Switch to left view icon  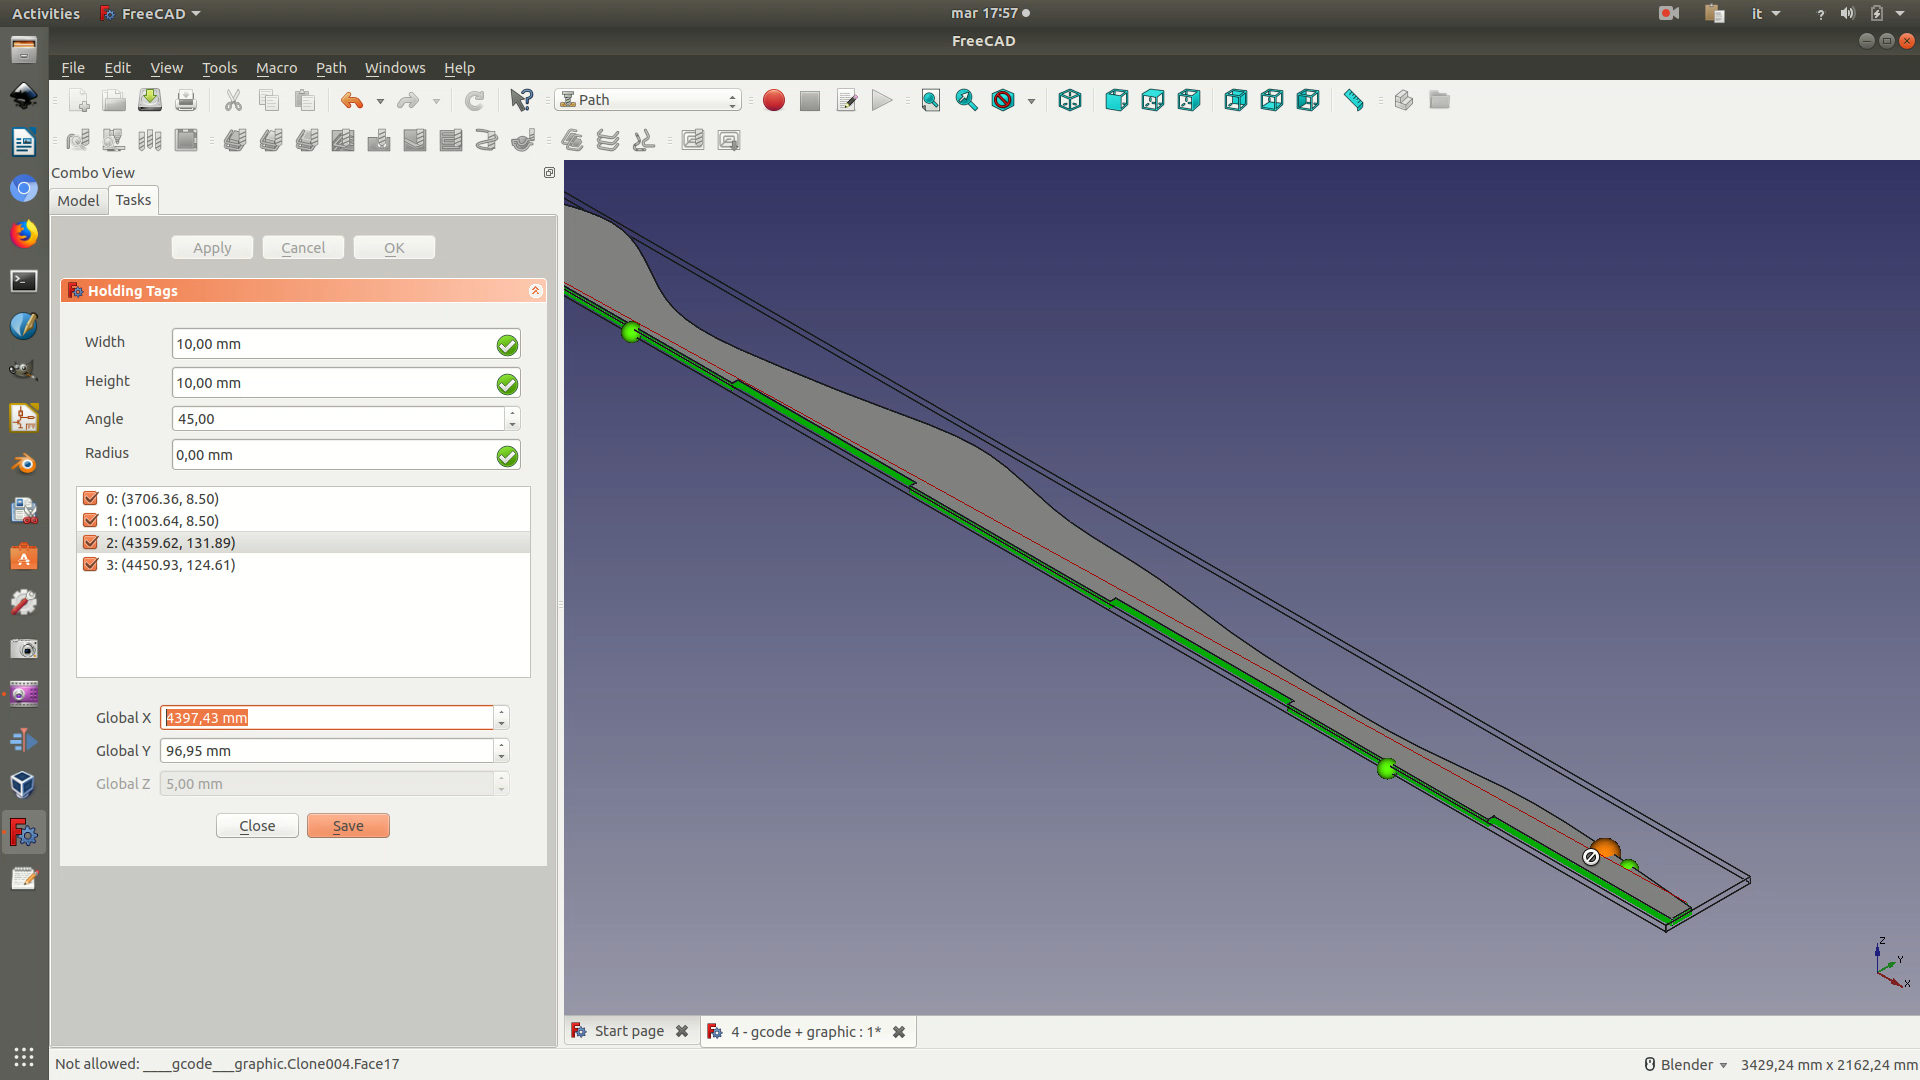[x=1307, y=100]
